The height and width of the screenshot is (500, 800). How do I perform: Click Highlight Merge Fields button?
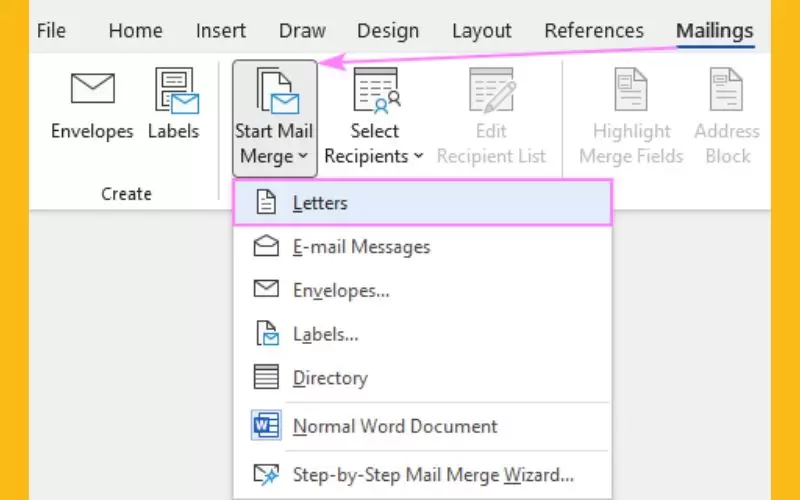pyautogui.click(x=631, y=117)
